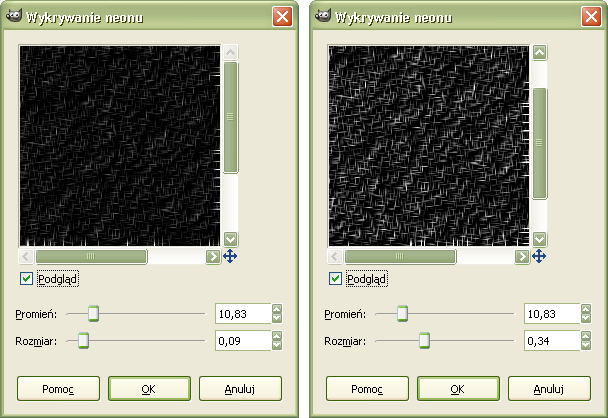Close the left Wykrywanie neonu dialog
This screenshot has height=418, width=608.
click(283, 17)
